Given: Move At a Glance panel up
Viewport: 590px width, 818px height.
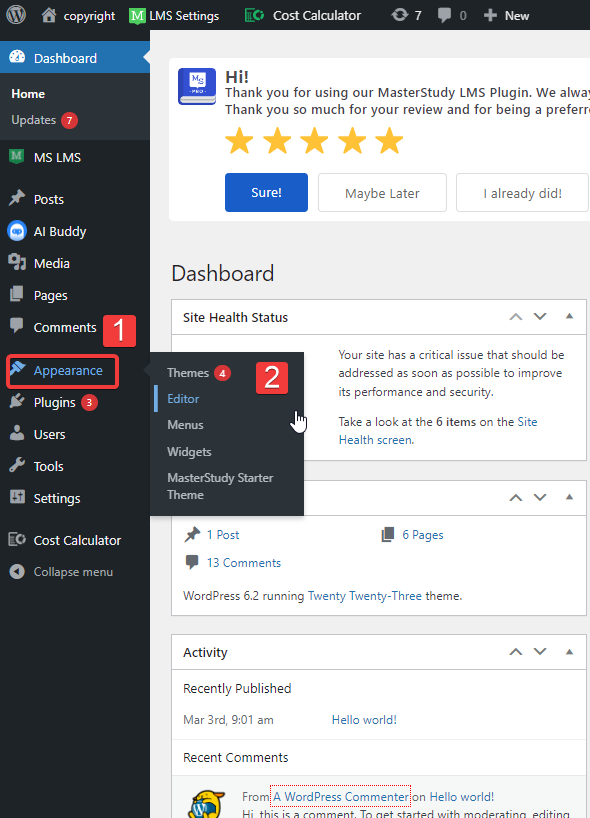Looking at the screenshot, I should pos(515,498).
